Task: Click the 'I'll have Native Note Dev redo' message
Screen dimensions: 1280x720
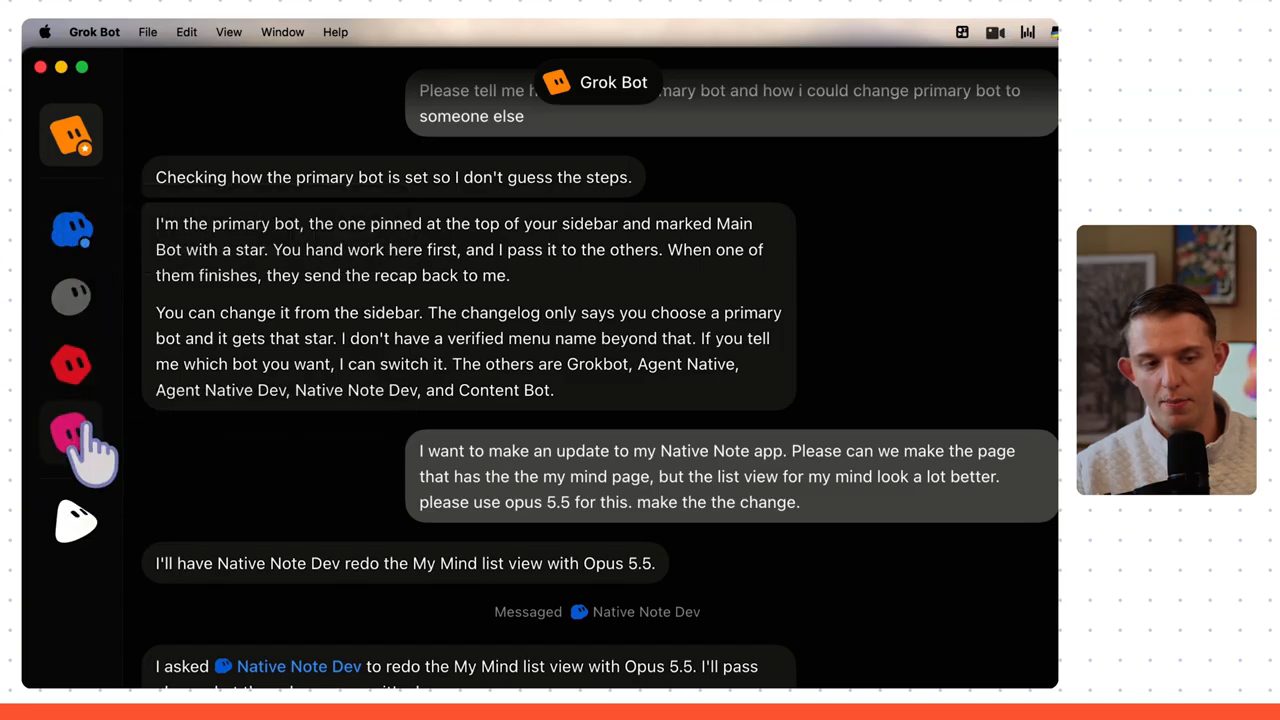Action: point(405,564)
